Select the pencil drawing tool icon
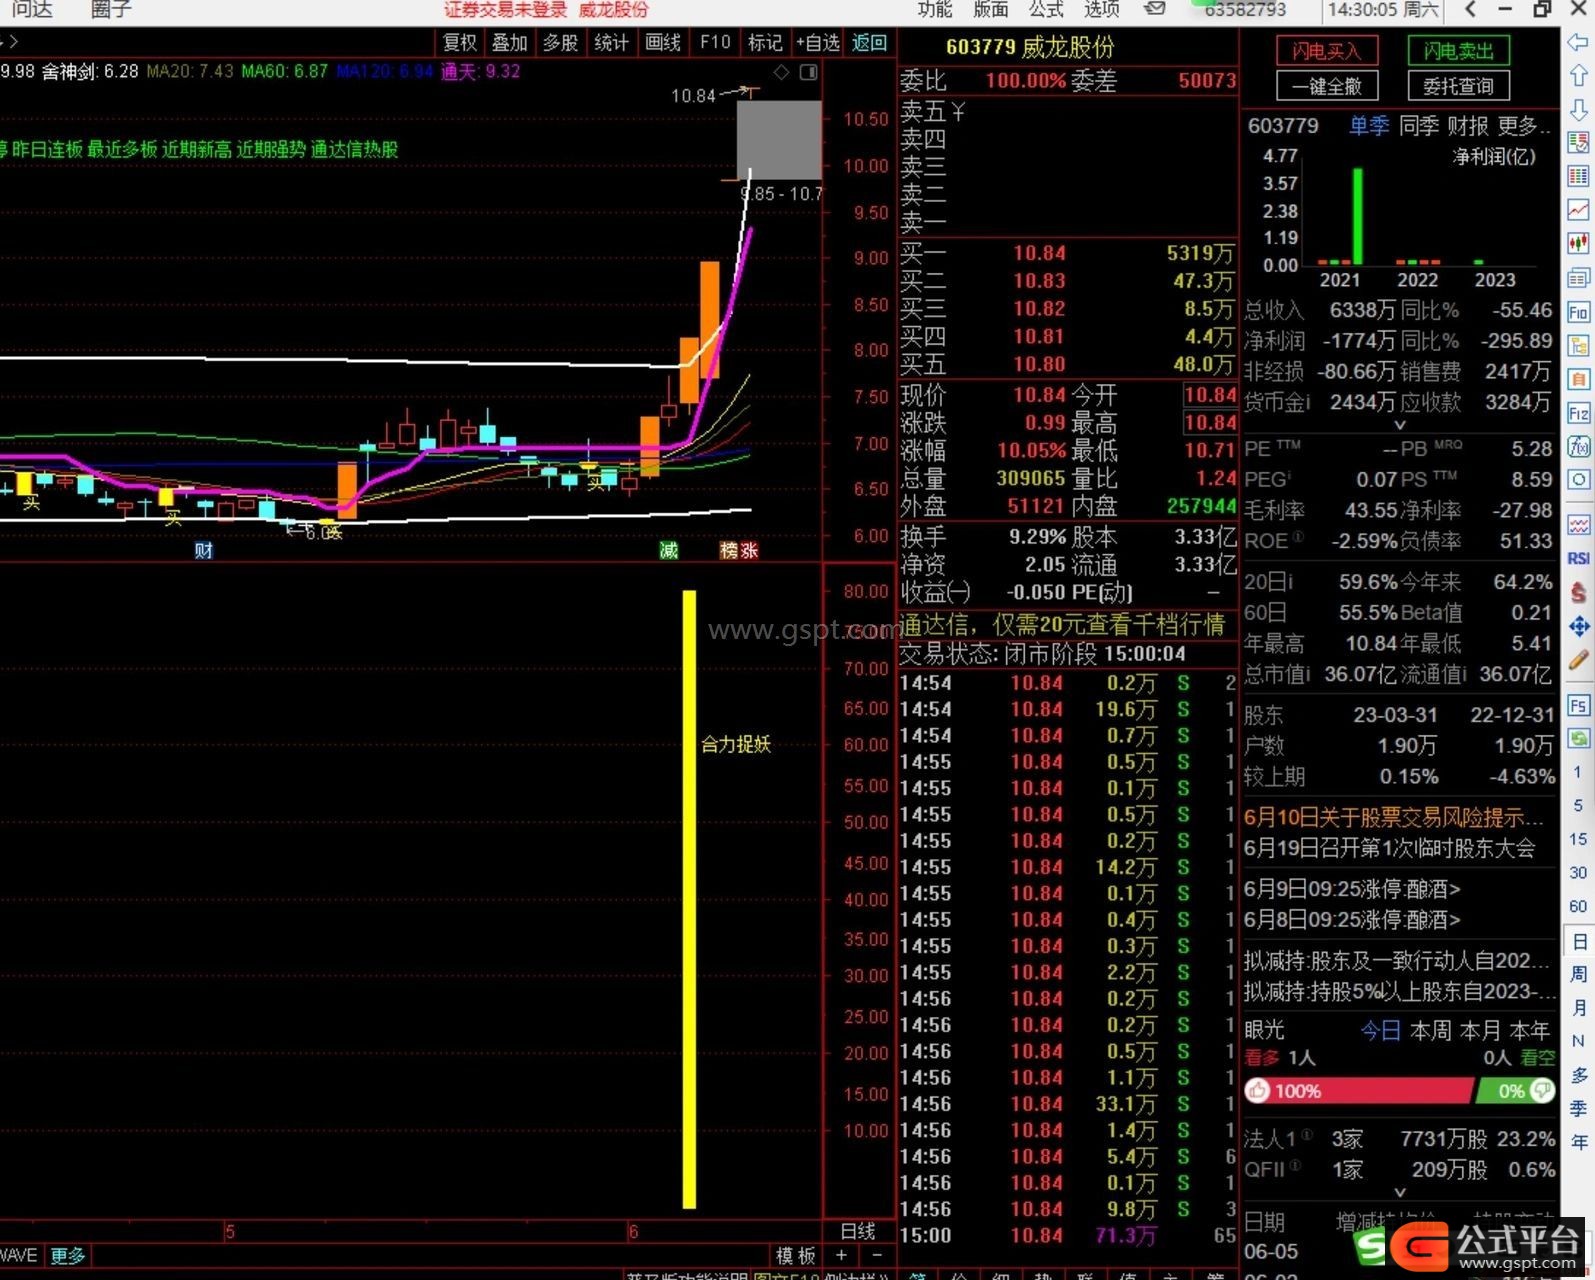The height and width of the screenshot is (1280, 1595). (x=1578, y=660)
